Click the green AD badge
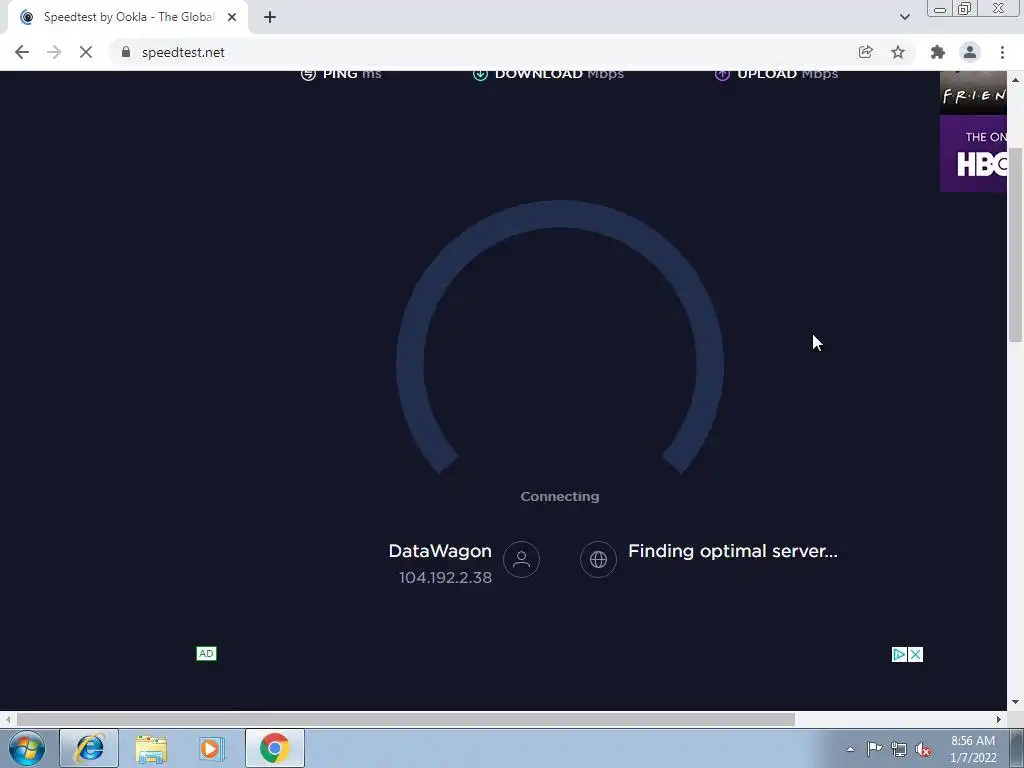This screenshot has width=1024, height=768. tap(206, 654)
